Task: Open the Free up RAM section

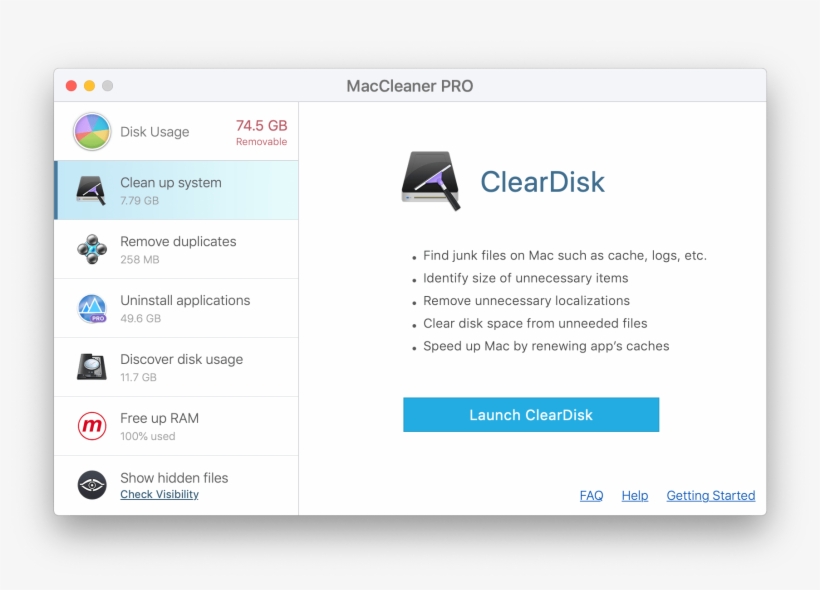Action: 176,426
